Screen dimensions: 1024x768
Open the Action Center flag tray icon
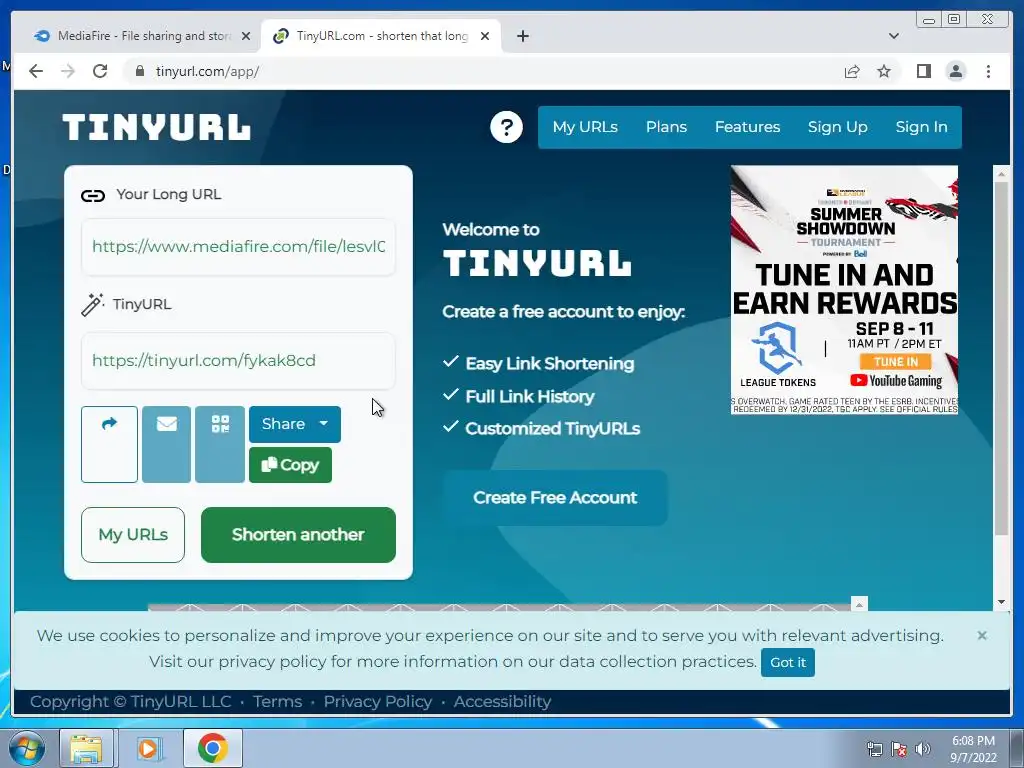899,749
